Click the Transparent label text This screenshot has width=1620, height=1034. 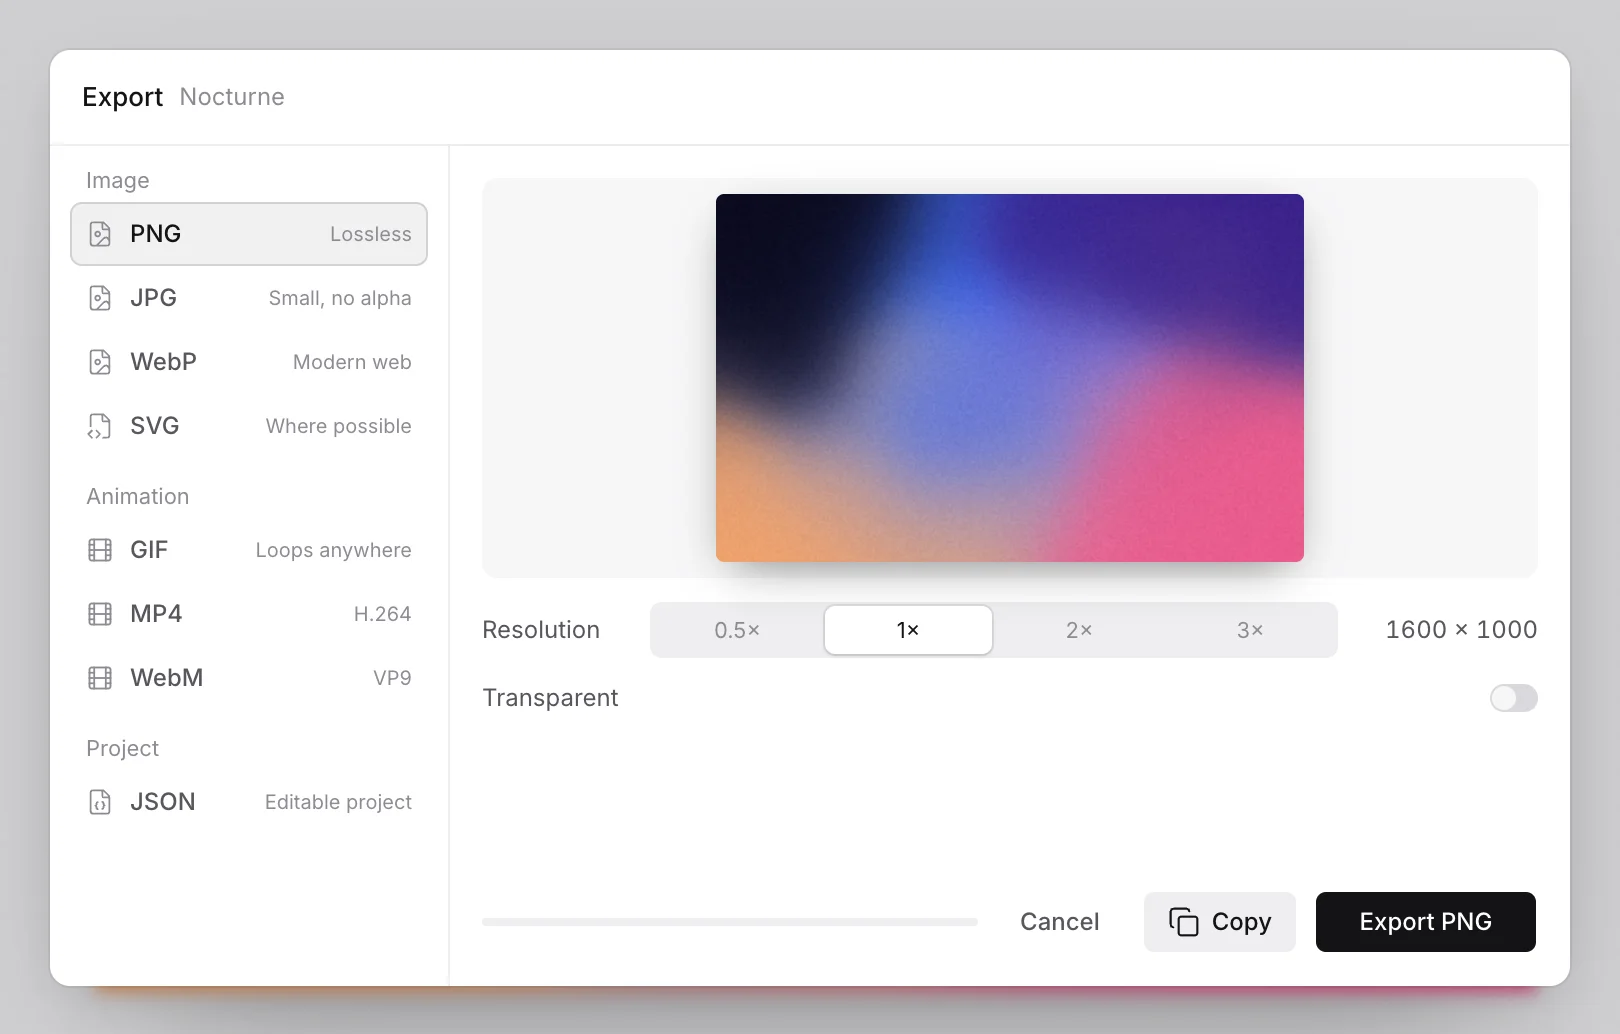(x=550, y=698)
